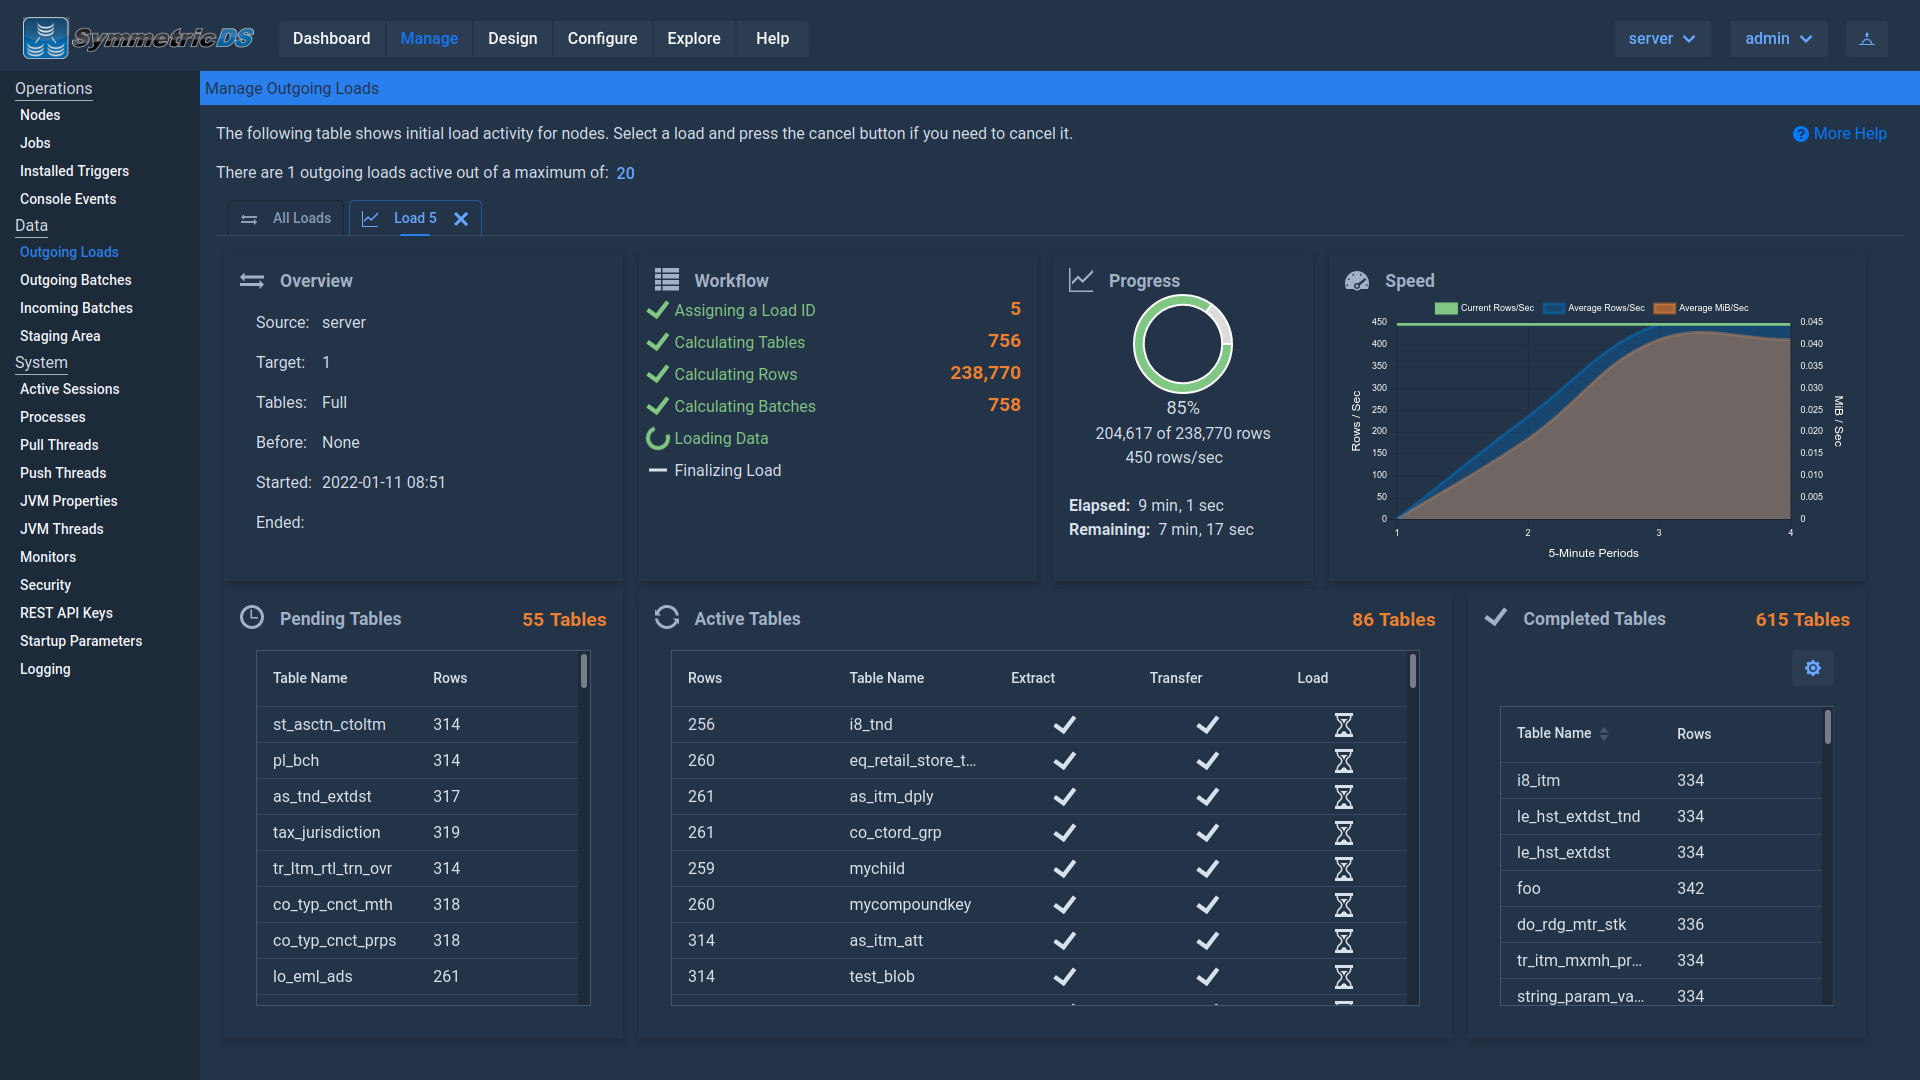Open the admin user dropdown
The image size is (1920, 1080).
(1778, 39)
